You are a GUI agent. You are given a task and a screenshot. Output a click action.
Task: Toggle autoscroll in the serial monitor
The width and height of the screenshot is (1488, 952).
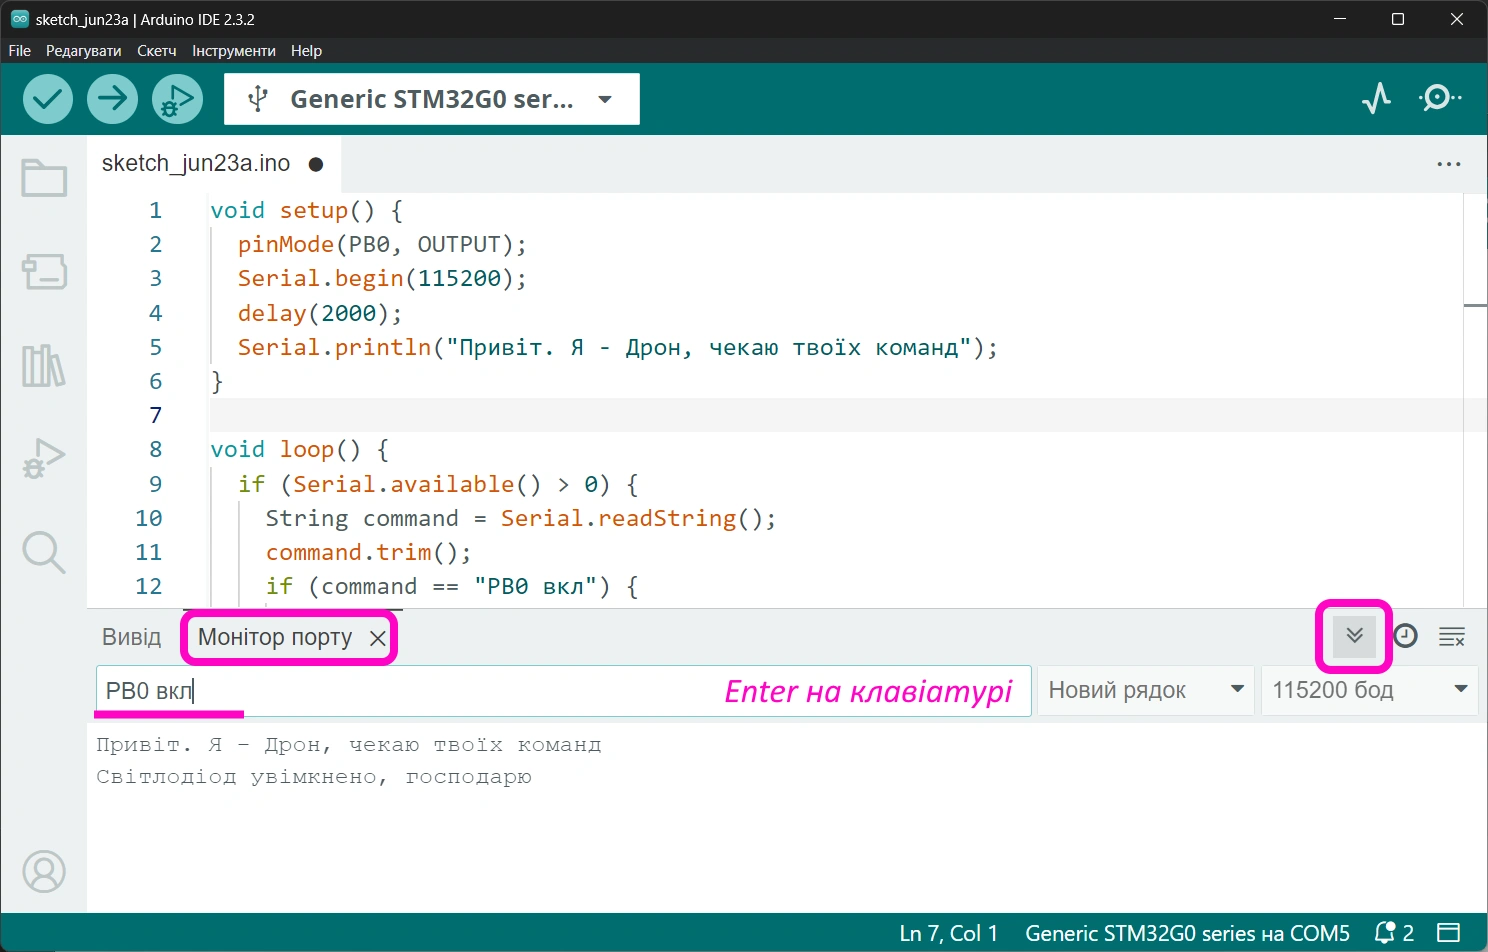tap(1354, 636)
